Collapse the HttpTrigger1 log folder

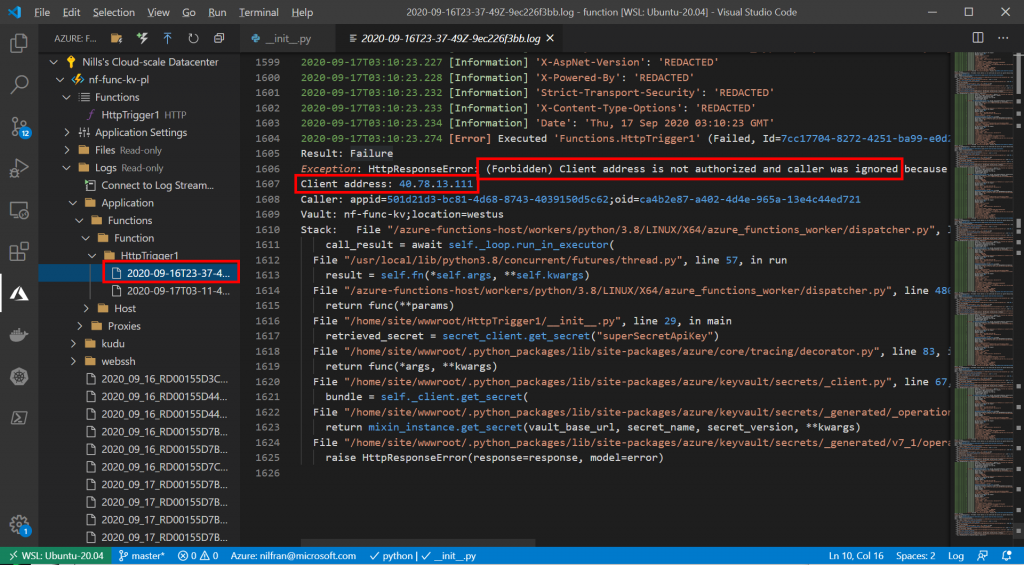(x=92, y=255)
